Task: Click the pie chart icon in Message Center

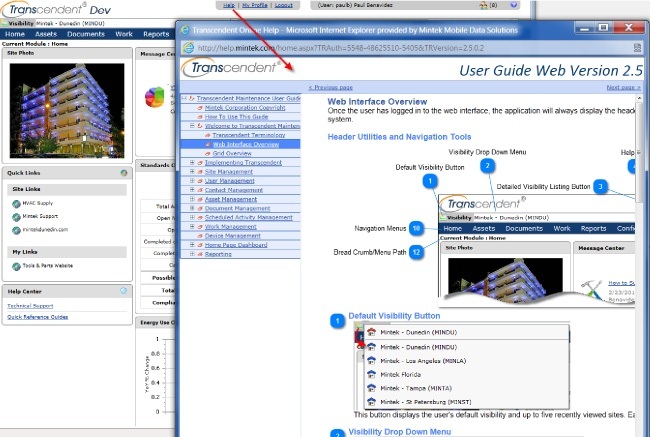Action: [155, 97]
